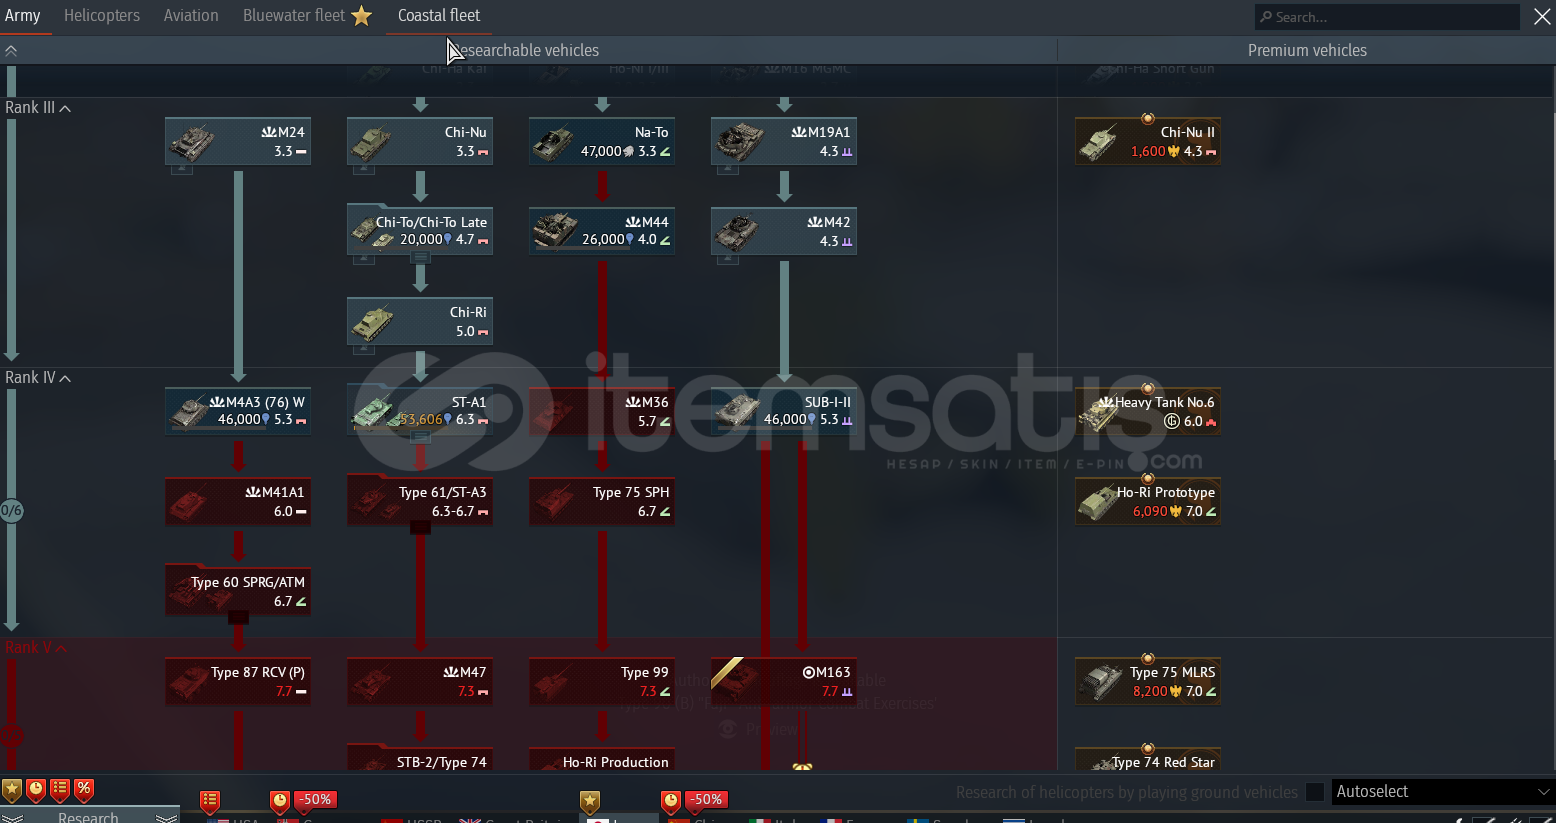
Task: Switch to the Aviation tab
Action: (x=191, y=16)
